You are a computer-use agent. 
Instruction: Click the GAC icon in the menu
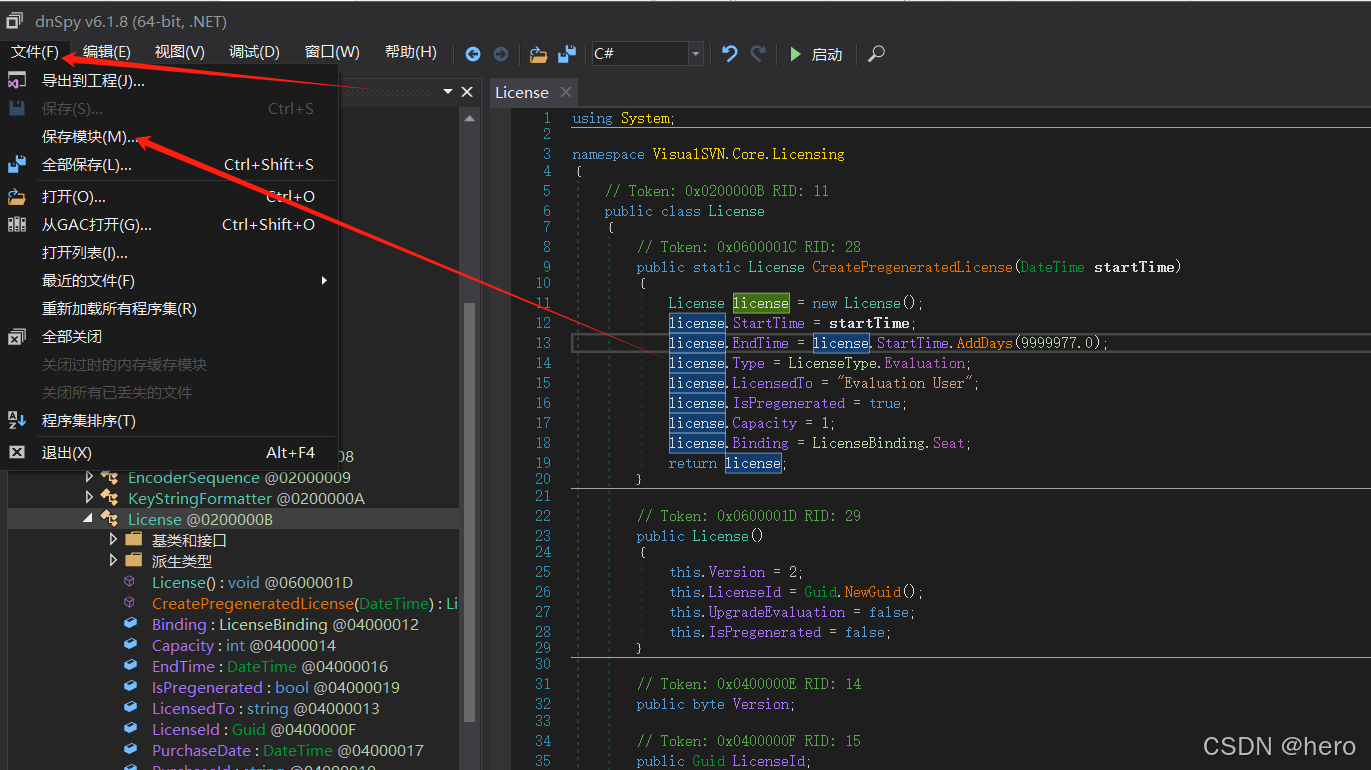[x=17, y=225]
